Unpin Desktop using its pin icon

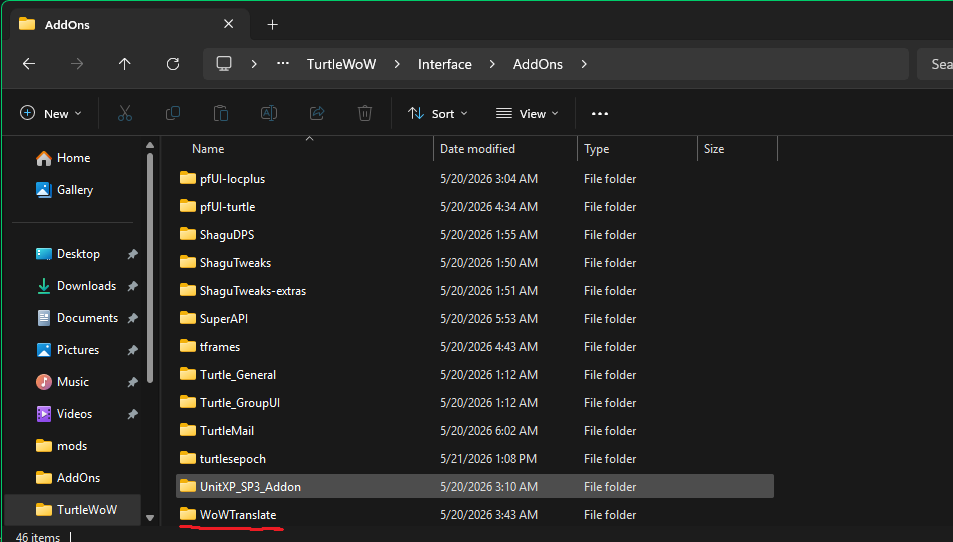point(132,254)
